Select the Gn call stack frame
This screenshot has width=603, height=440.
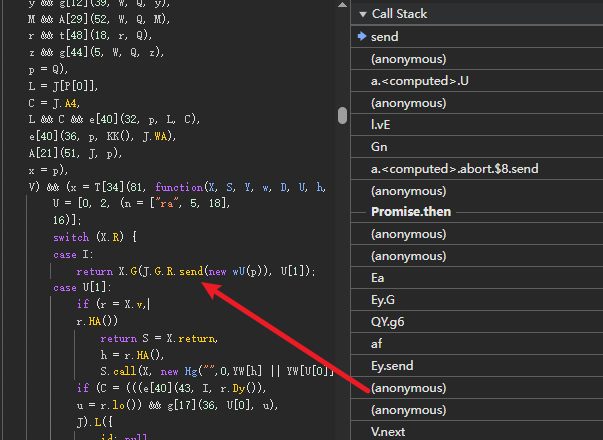coord(477,147)
